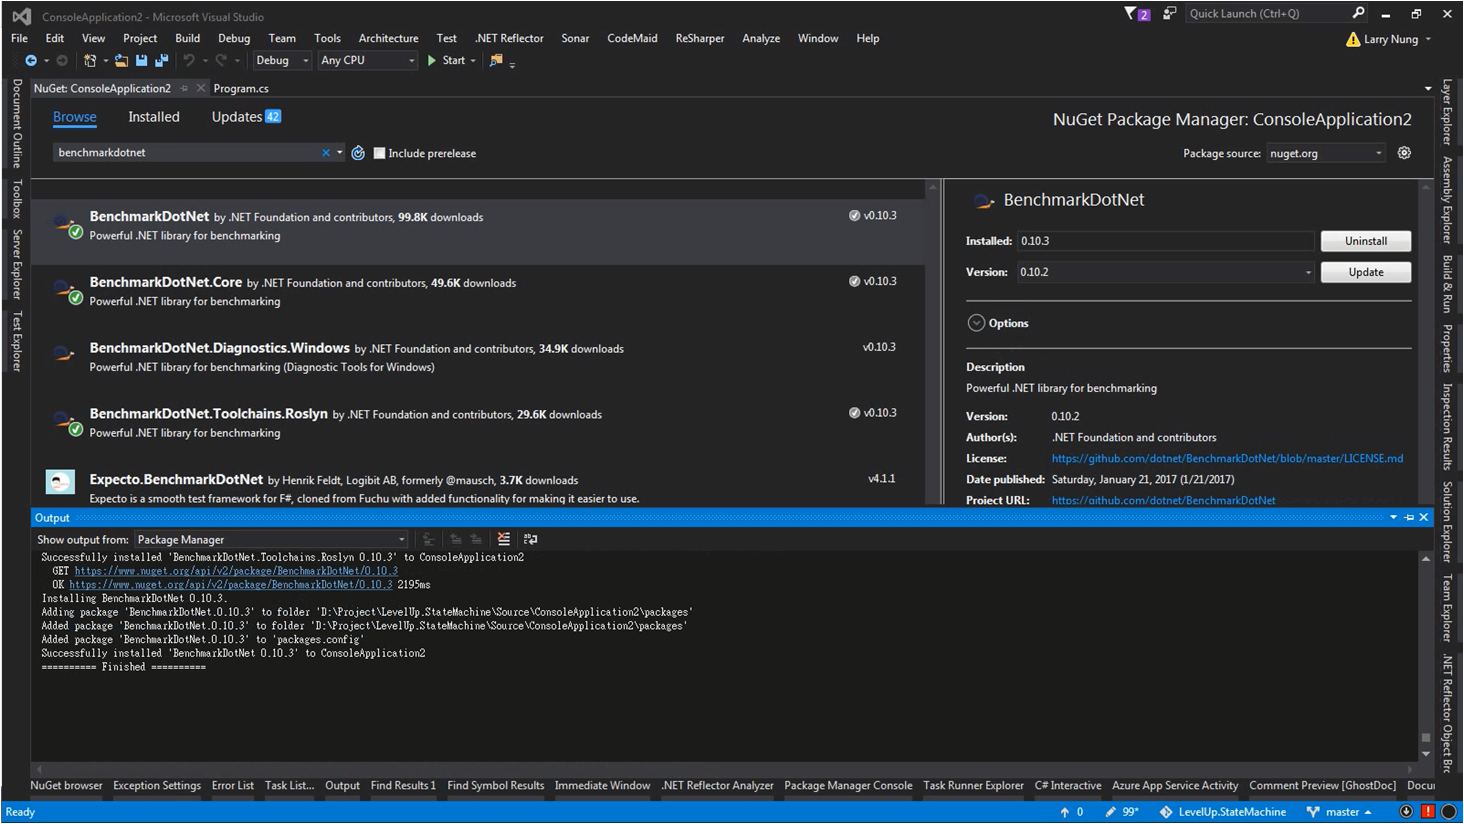Open the Package source nuget.org dropdown

(1326, 153)
